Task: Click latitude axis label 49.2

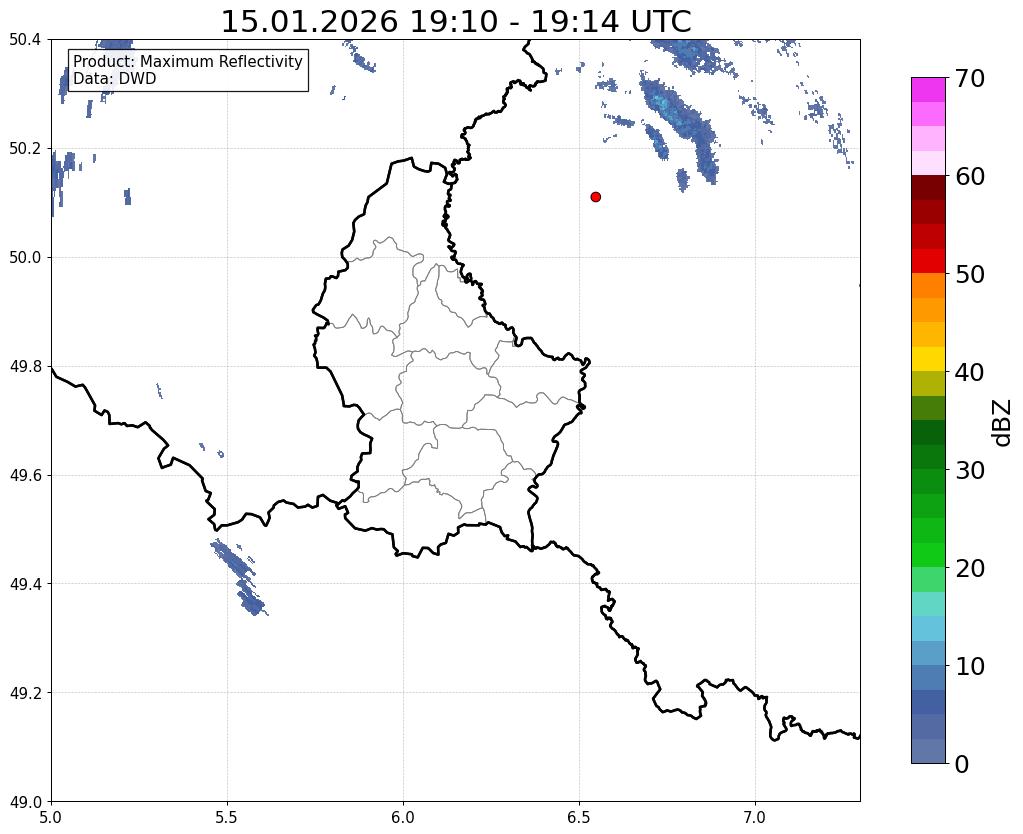Action: click(x=25, y=693)
